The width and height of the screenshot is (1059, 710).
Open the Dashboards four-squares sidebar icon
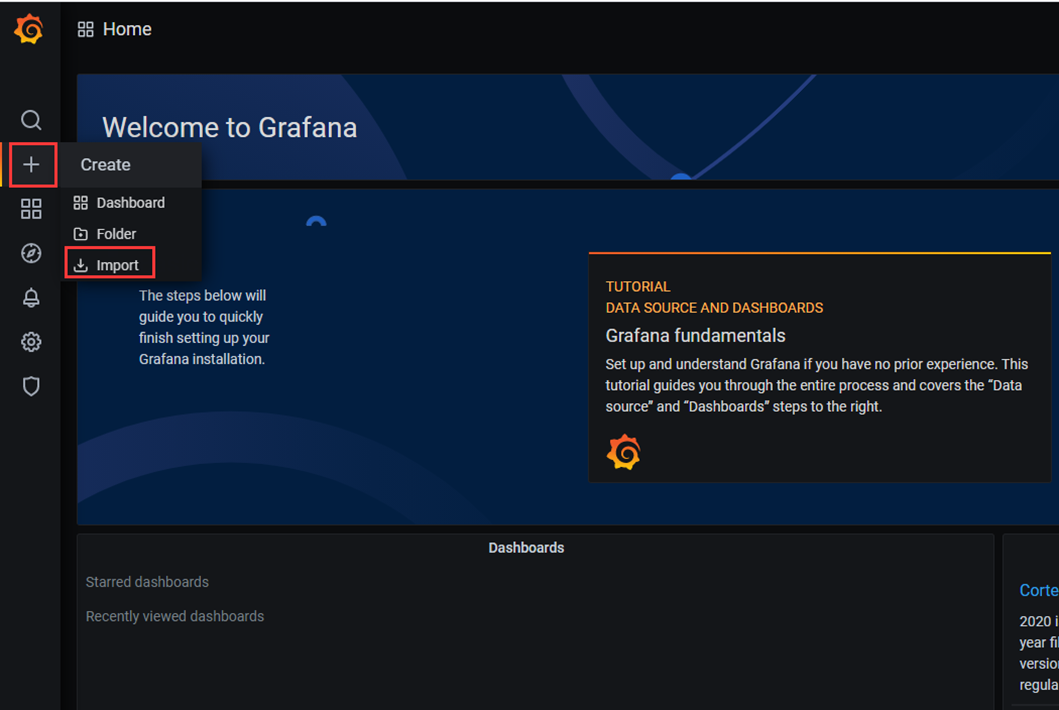click(x=31, y=209)
